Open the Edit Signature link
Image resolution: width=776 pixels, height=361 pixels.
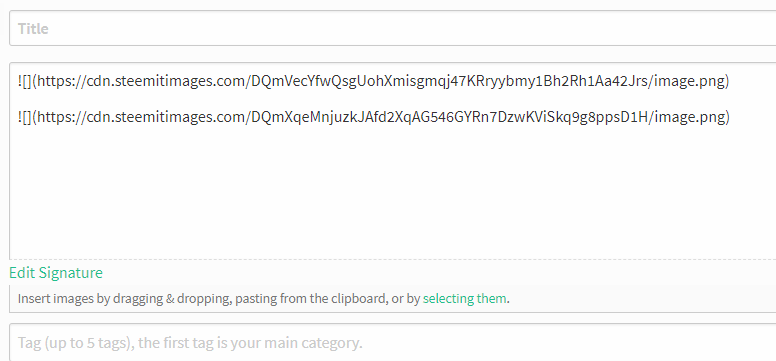tap(56, 273)
